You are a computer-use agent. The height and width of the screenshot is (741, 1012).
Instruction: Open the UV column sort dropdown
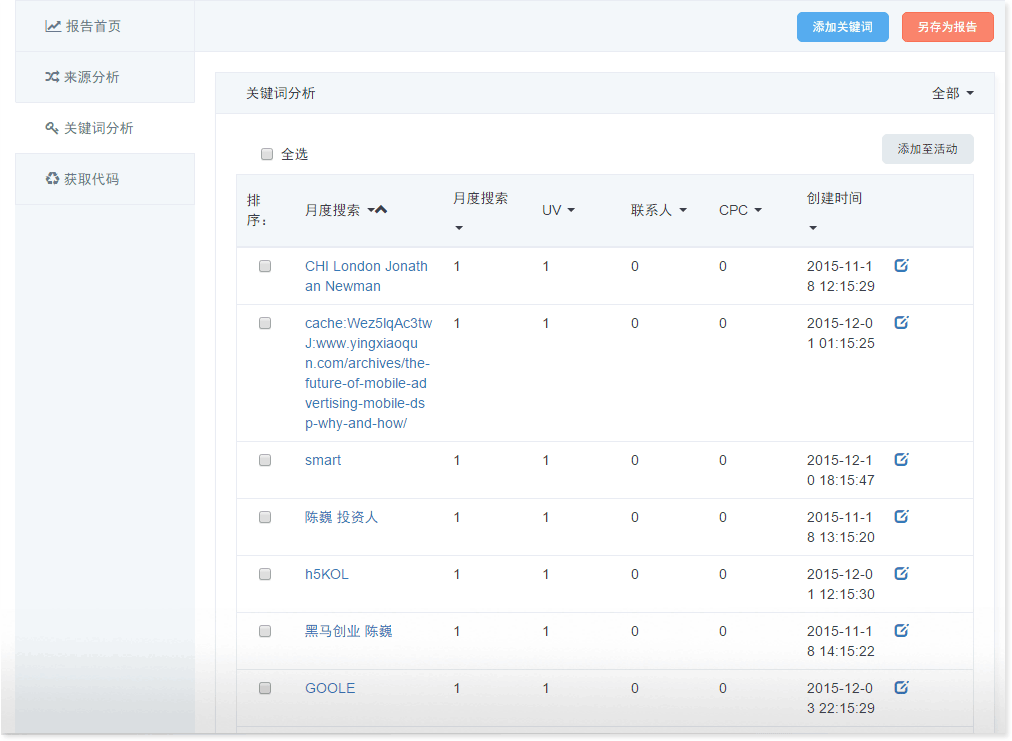pos(571,210)
